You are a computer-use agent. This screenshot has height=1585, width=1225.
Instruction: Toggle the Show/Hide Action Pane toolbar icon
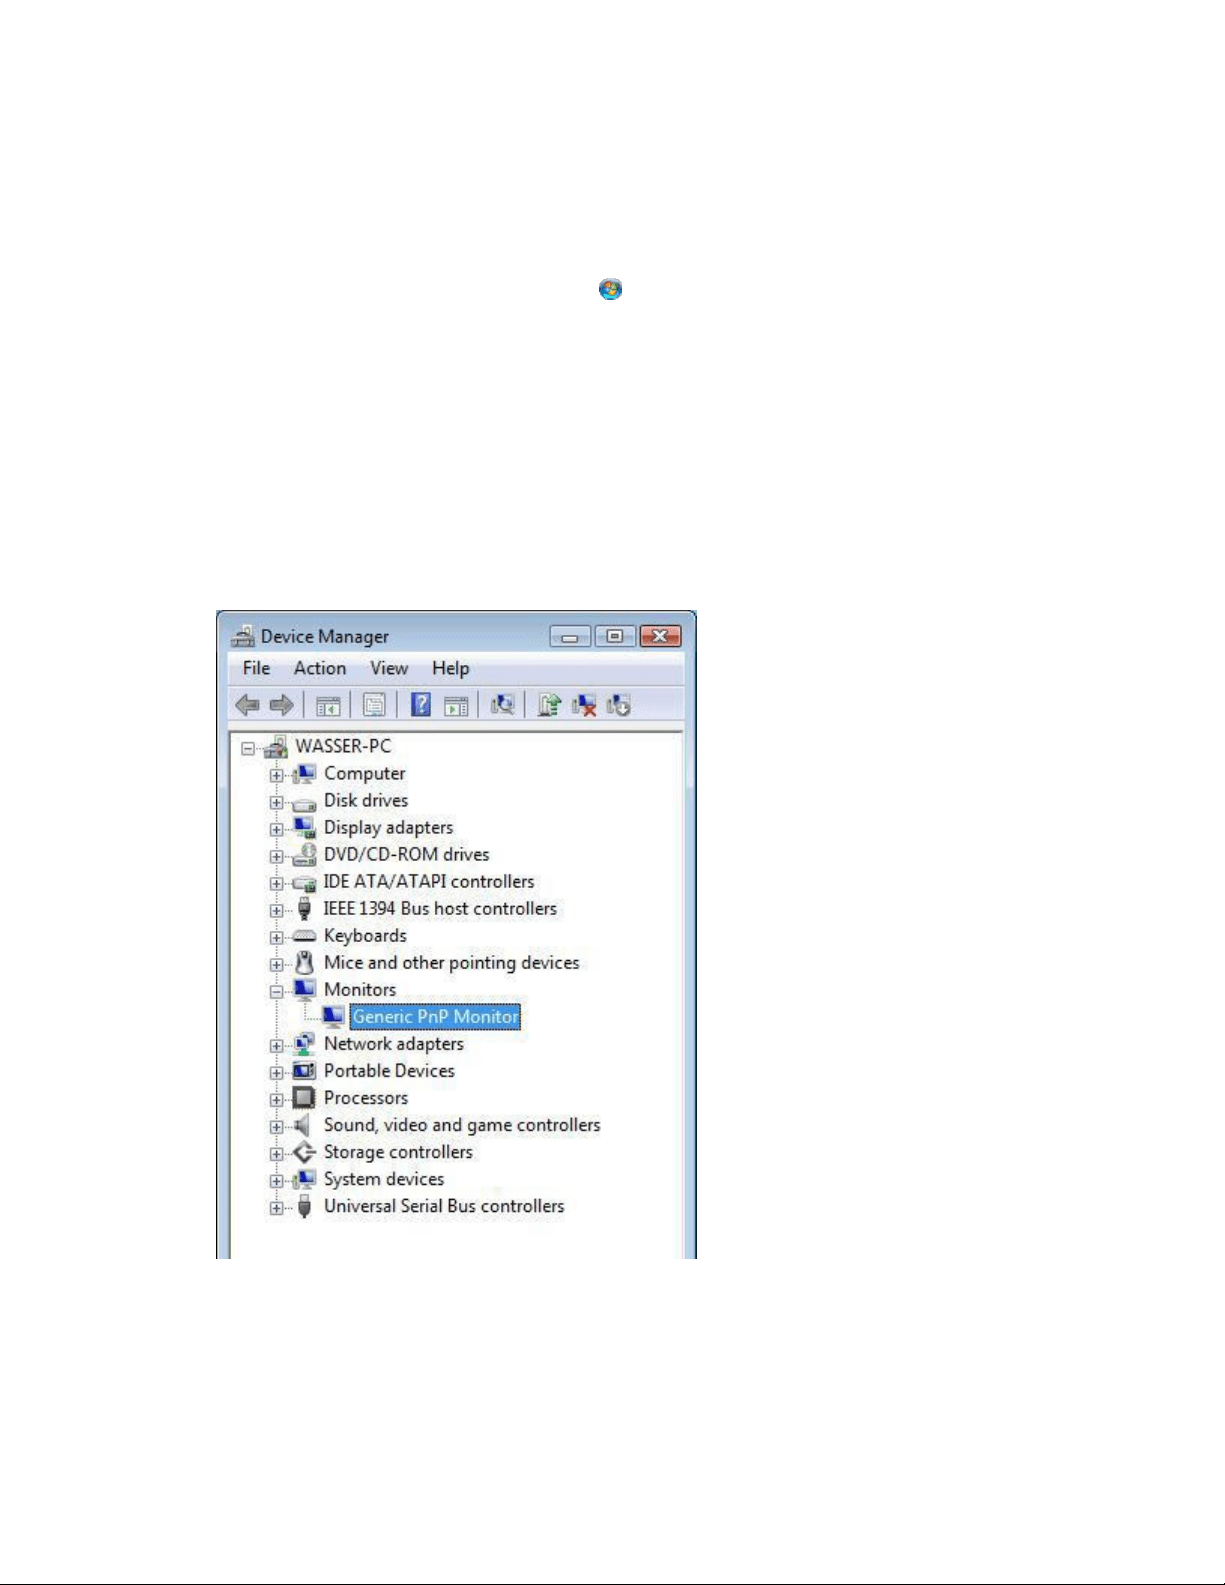pyautogui.click(x=456, y=706)
